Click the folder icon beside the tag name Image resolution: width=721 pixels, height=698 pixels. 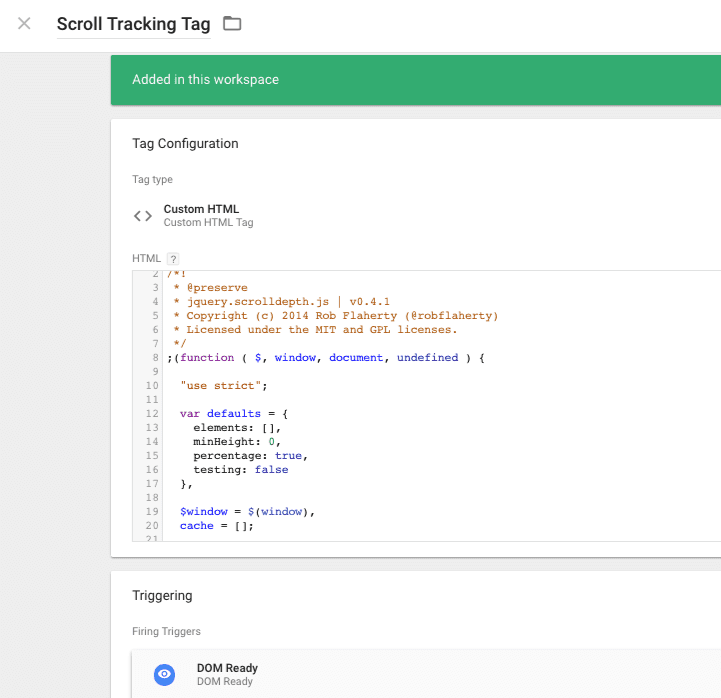(232, 23)
